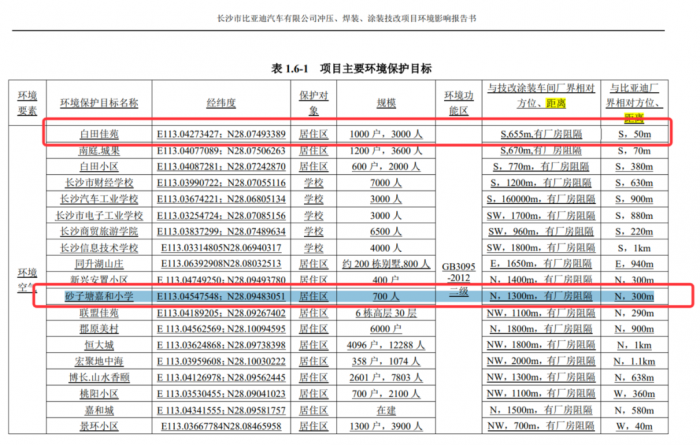700x445 pixels.
Task: Select the 保护对象 column header
Action: (x=313, y=103)
